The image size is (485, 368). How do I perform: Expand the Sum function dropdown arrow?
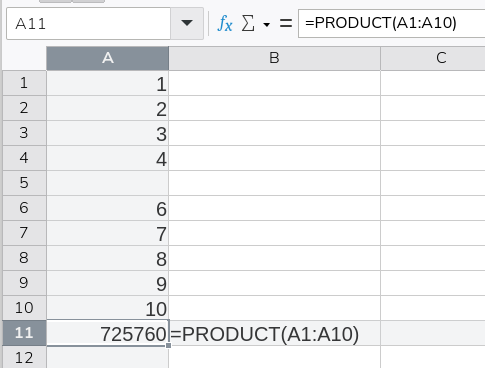click(266, 24)
